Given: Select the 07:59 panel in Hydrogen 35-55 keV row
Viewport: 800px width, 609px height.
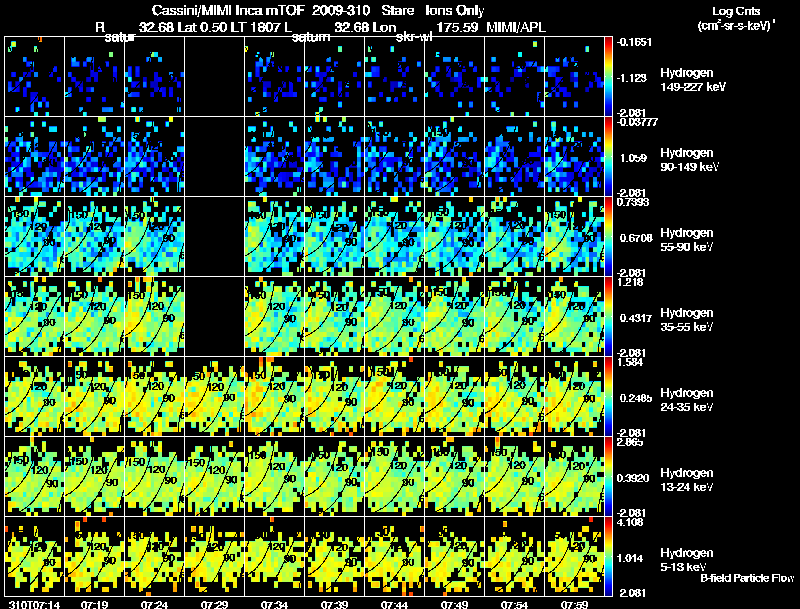Looking at the screenshot, I should (574, 317).
